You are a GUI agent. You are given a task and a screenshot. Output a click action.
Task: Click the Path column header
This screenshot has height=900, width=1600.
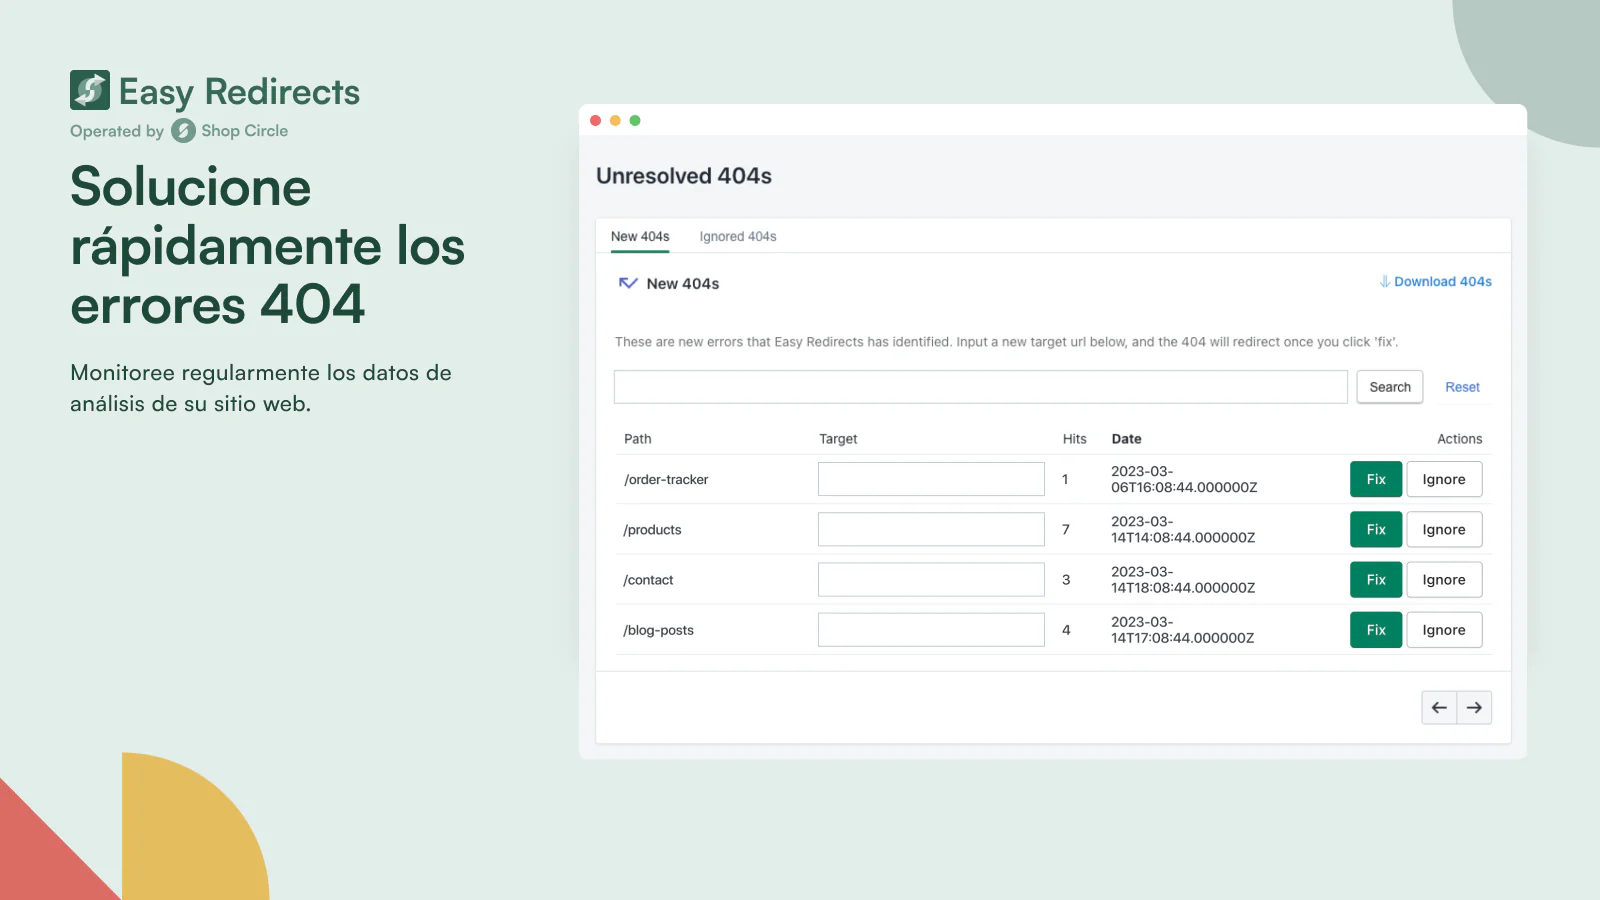pos(637,439)
